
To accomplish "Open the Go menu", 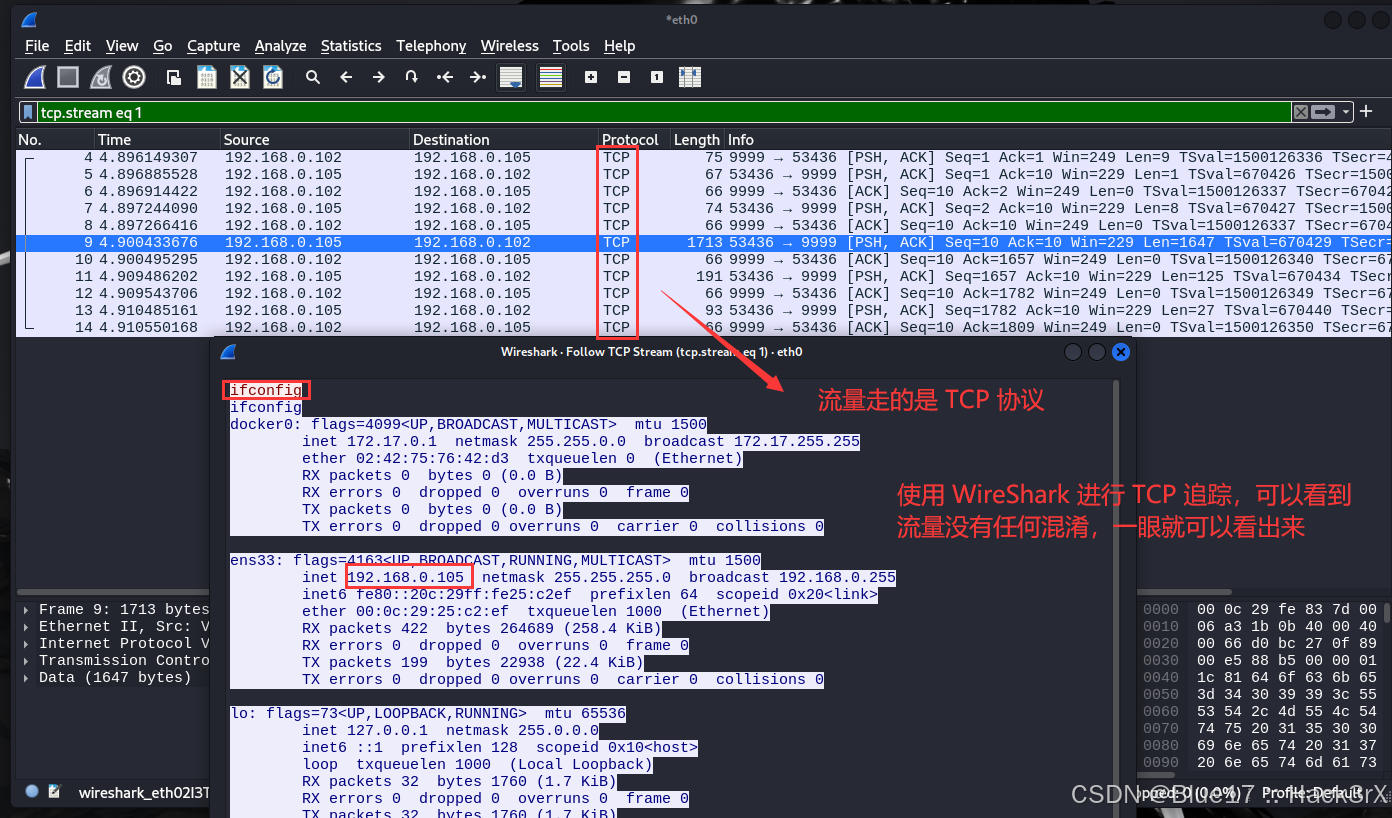I will (x=163, y=46).
